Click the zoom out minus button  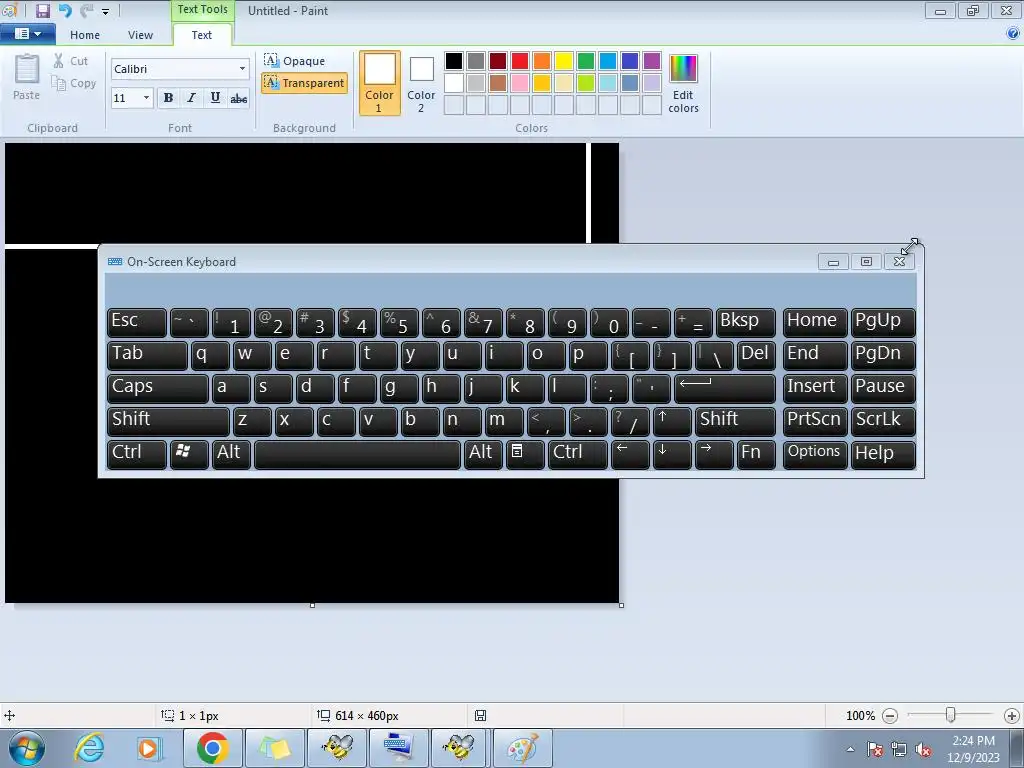click(x=889, y=716)
